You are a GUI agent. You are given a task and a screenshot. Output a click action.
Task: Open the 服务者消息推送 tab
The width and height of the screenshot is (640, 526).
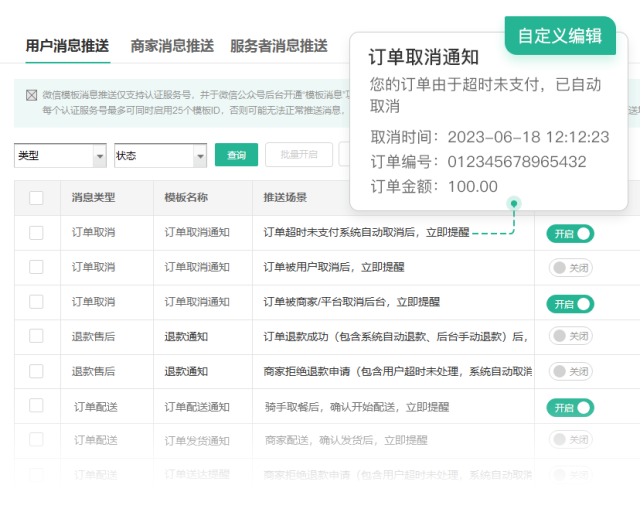[x=279, y=46]
